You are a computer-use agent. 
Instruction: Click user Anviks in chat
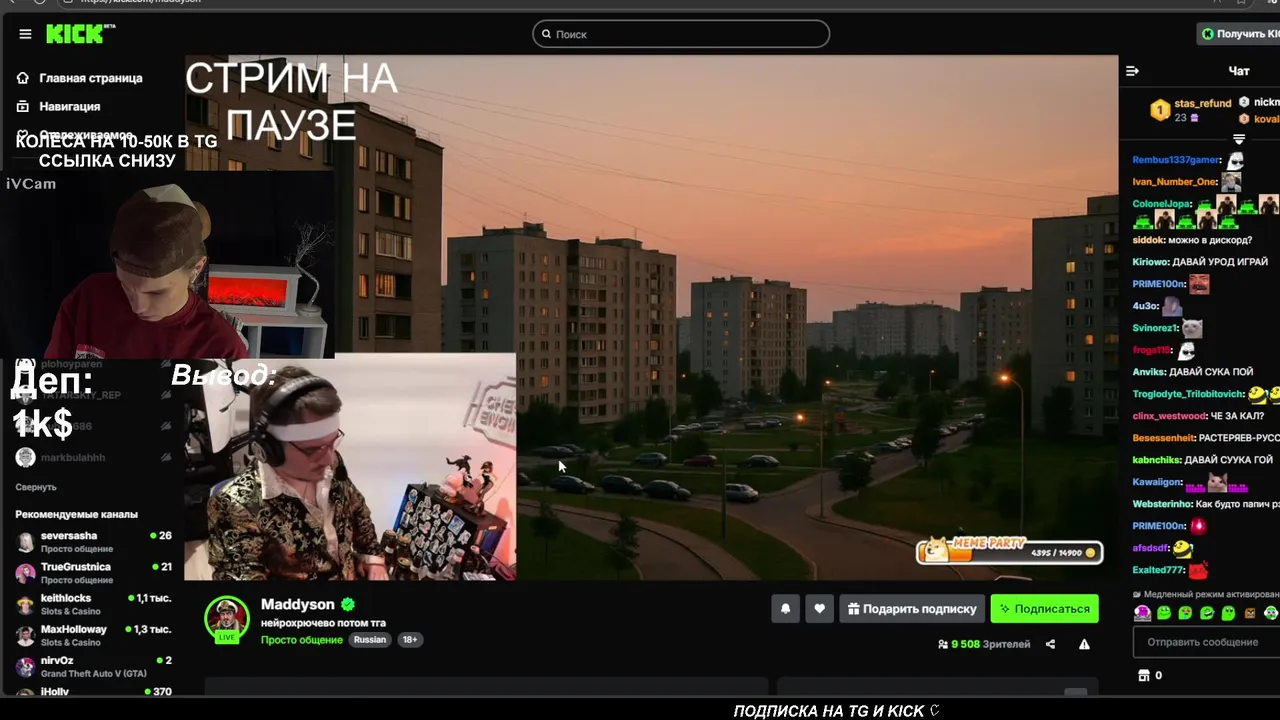1148,372
